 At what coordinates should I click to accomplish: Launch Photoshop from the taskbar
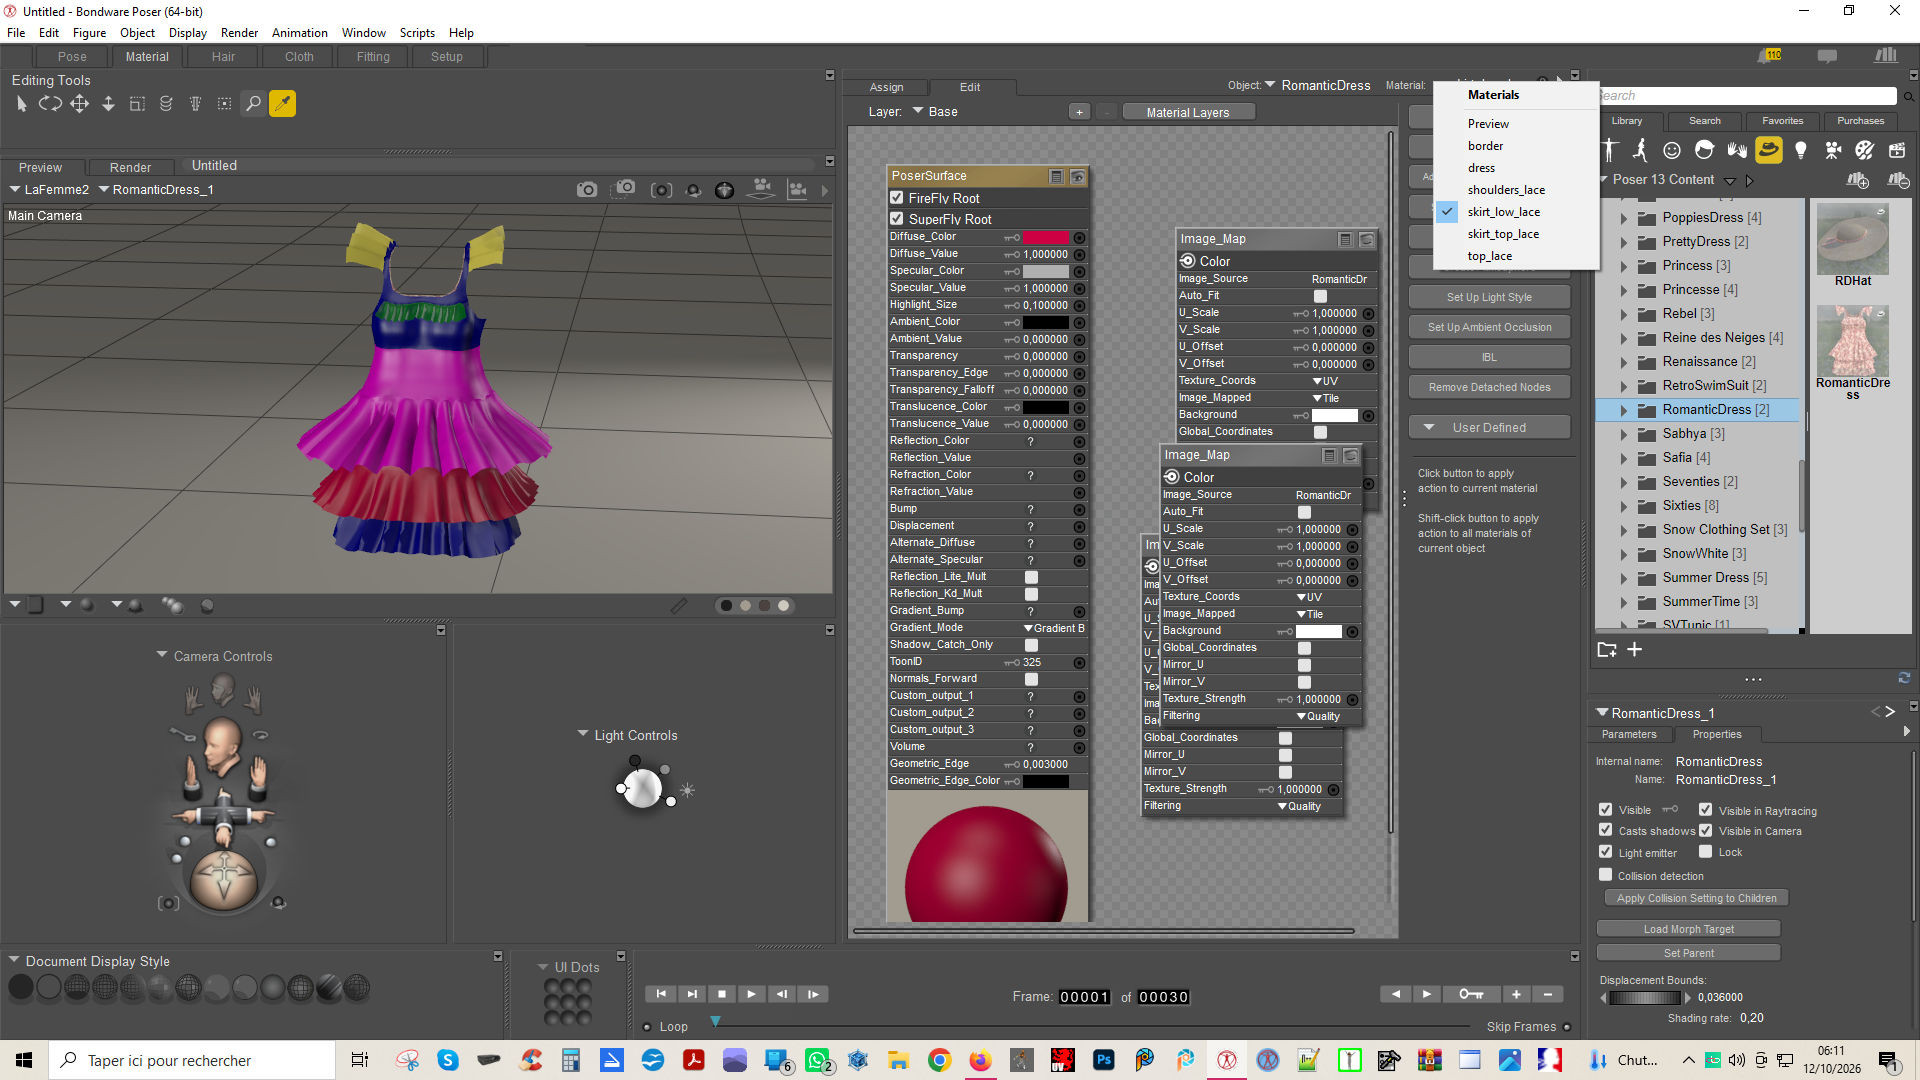pos(1104,1060)
